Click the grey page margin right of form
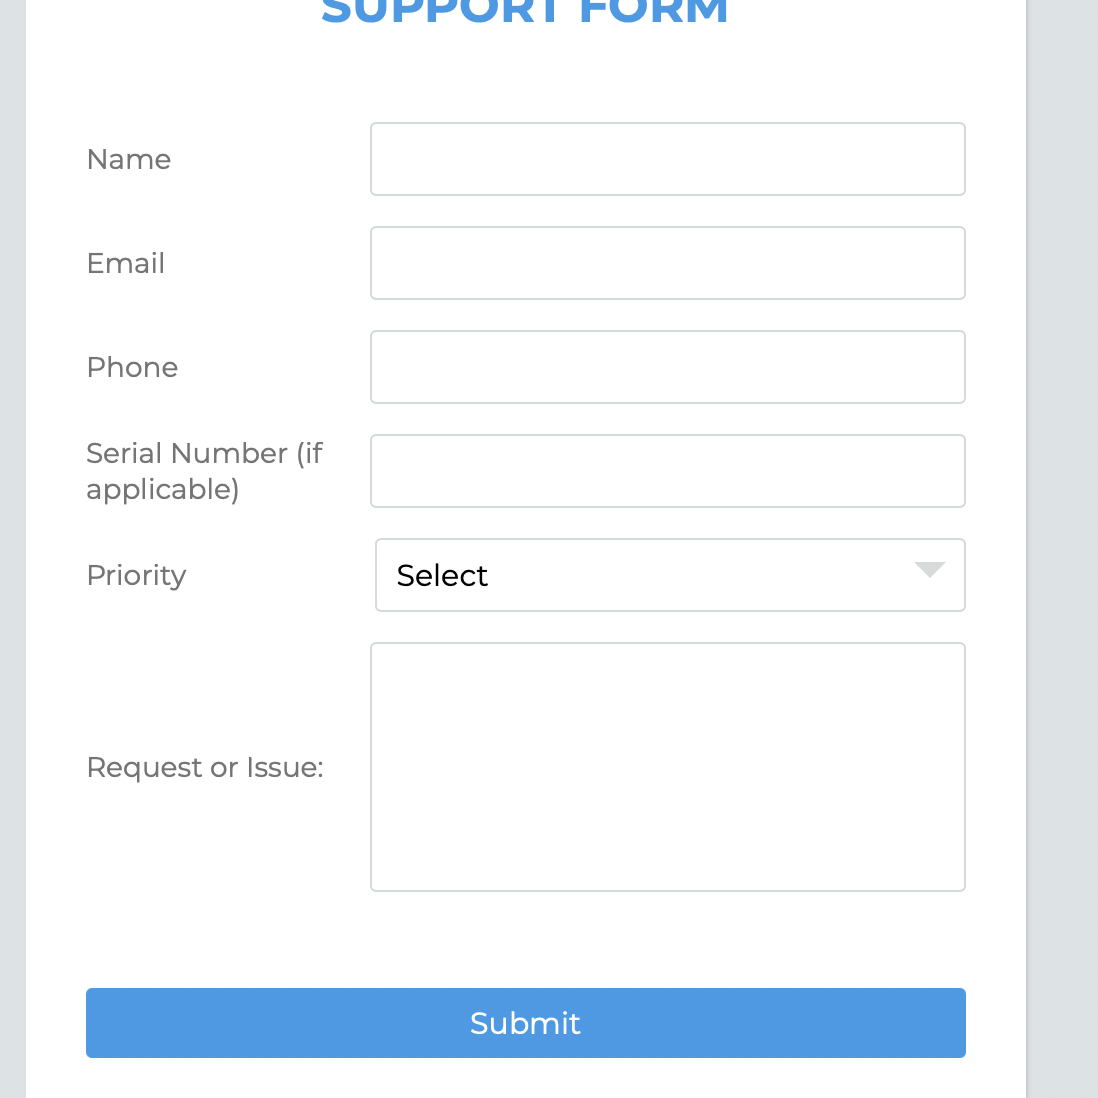Image resolution: width=1098 pixels, height=1098 pixels. click(1064, 550)
